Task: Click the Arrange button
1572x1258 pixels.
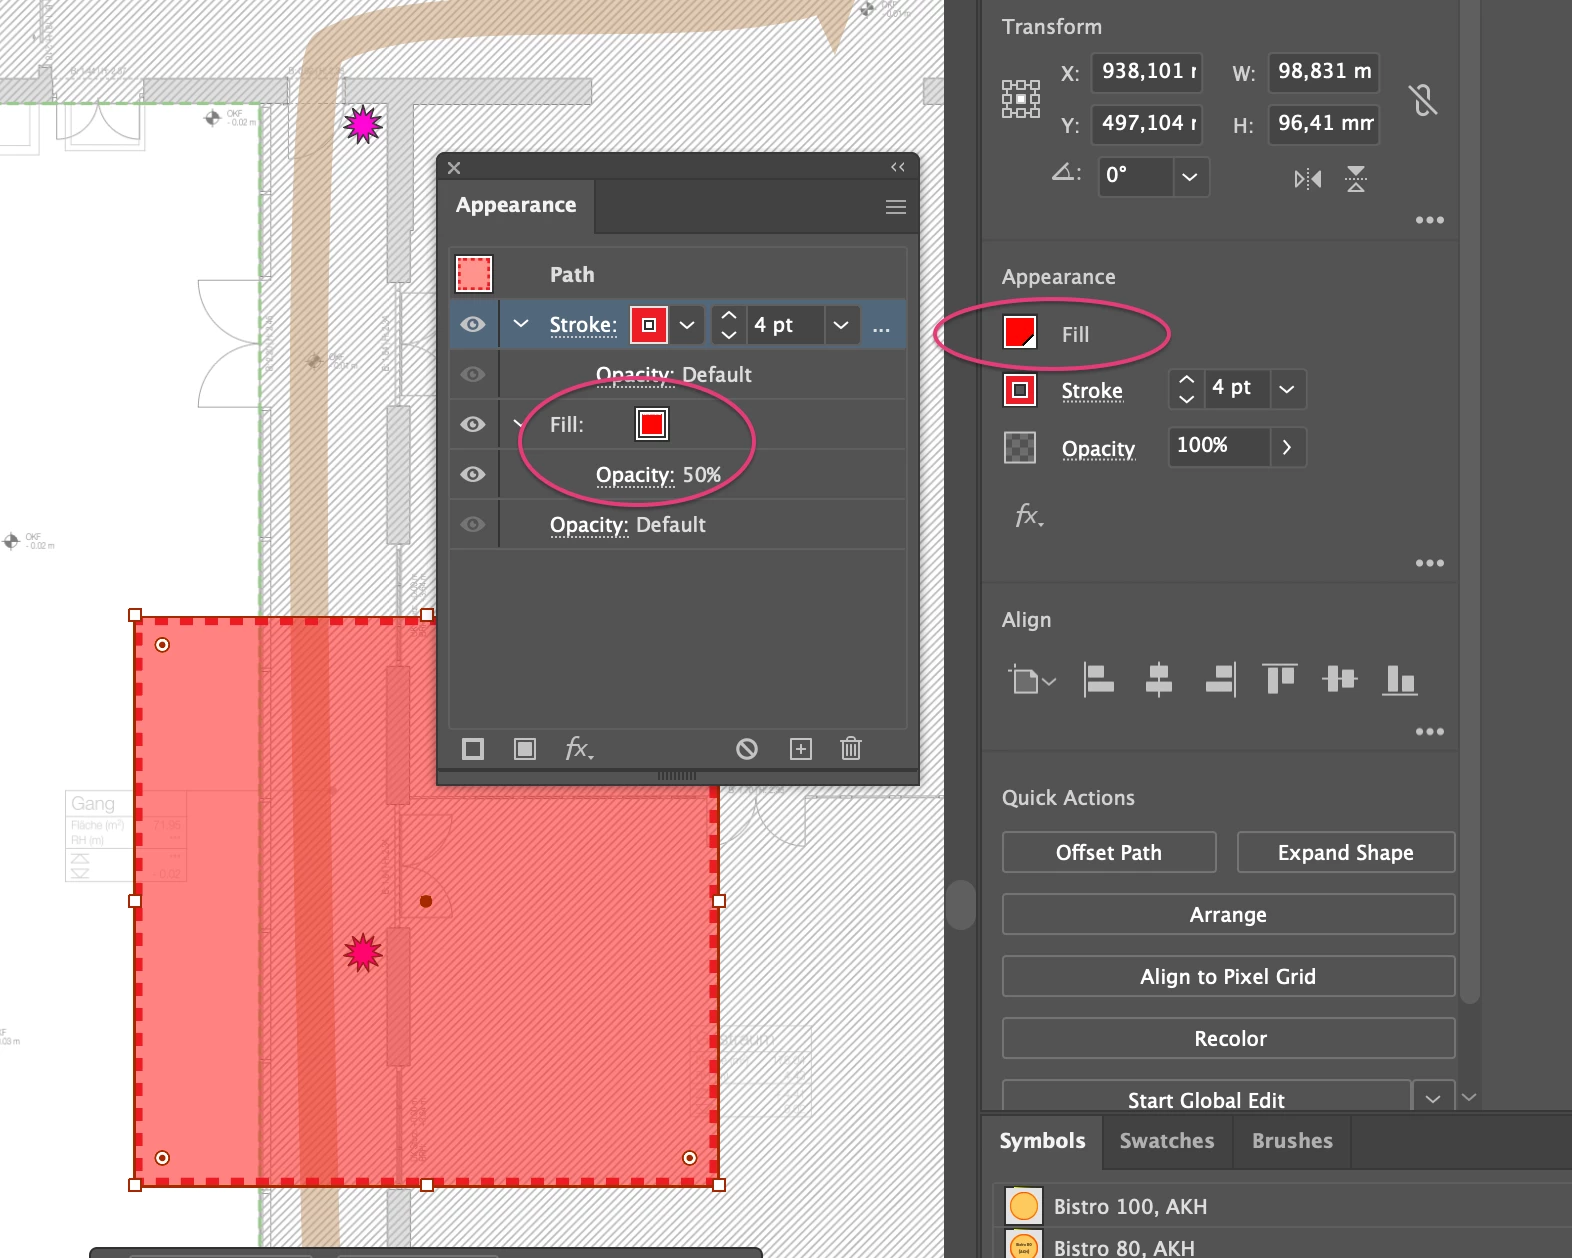Action: (1228, 914)
